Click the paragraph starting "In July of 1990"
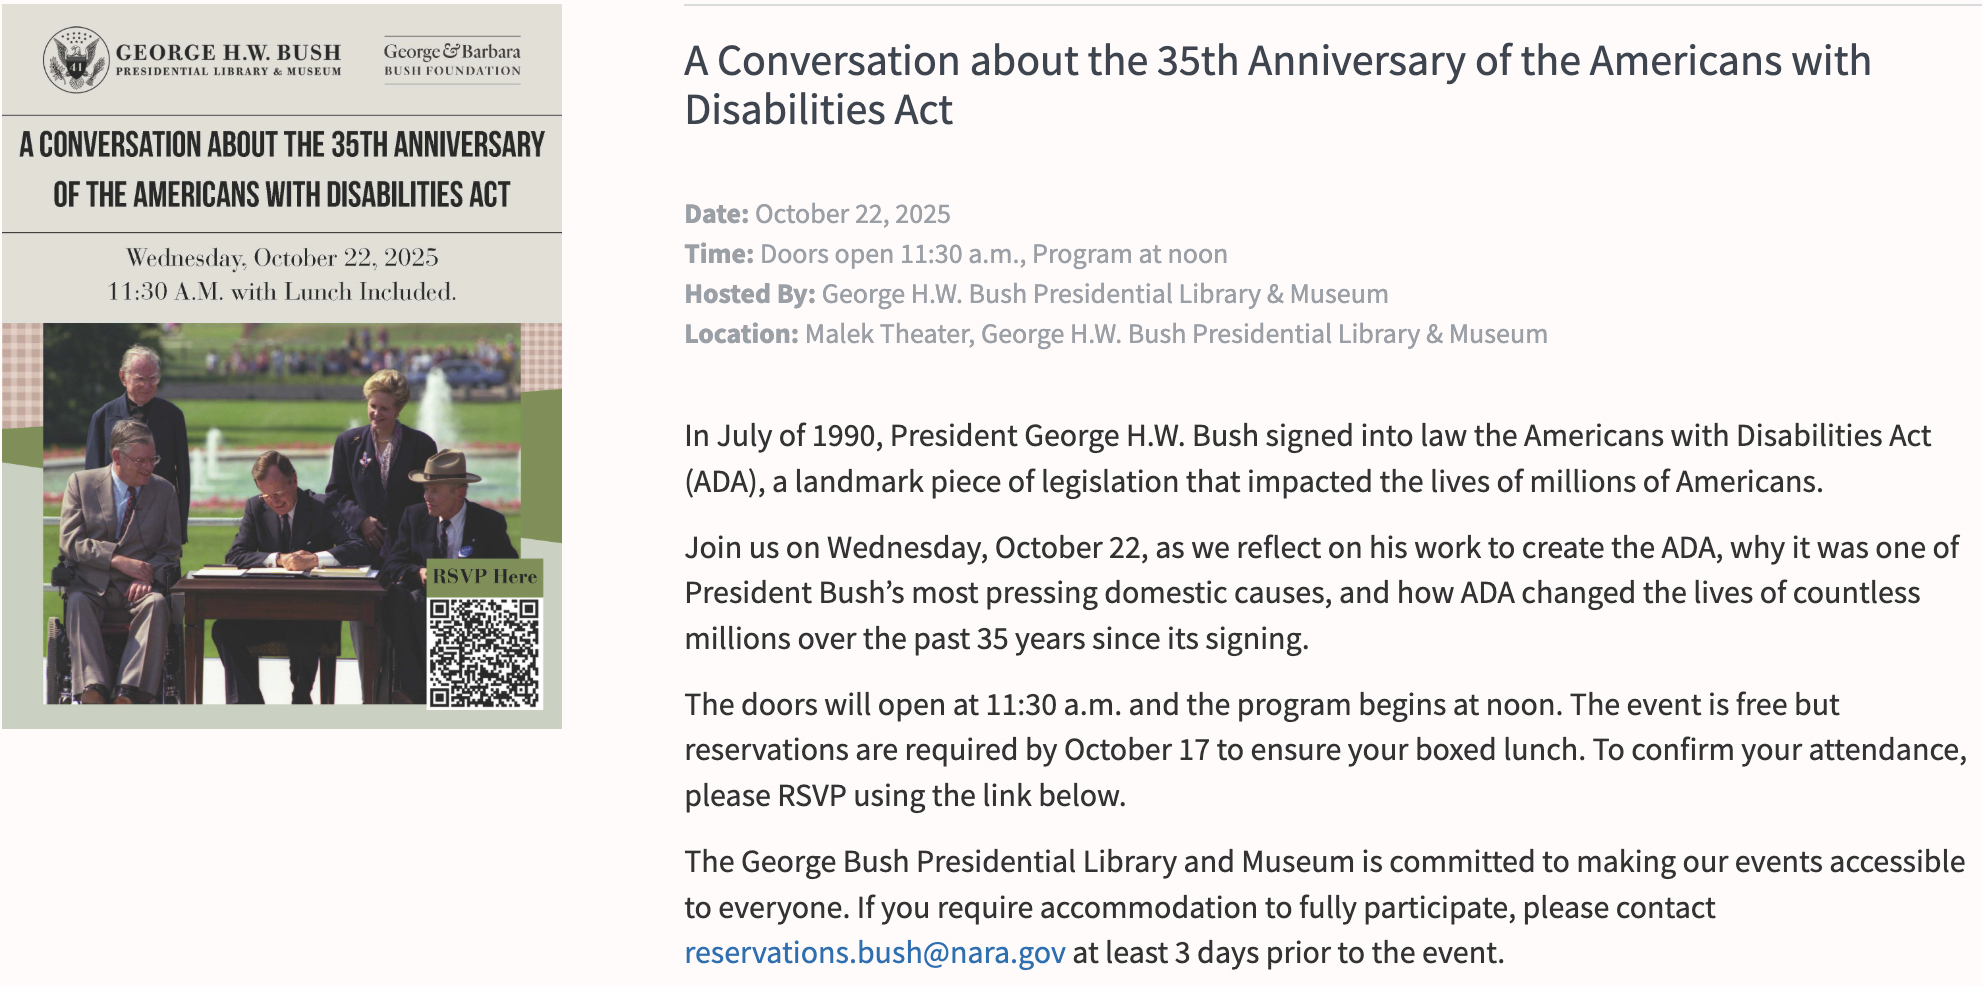Image resolution: width=1982 pixels, height=986 pixels. tap(1307, 458)
